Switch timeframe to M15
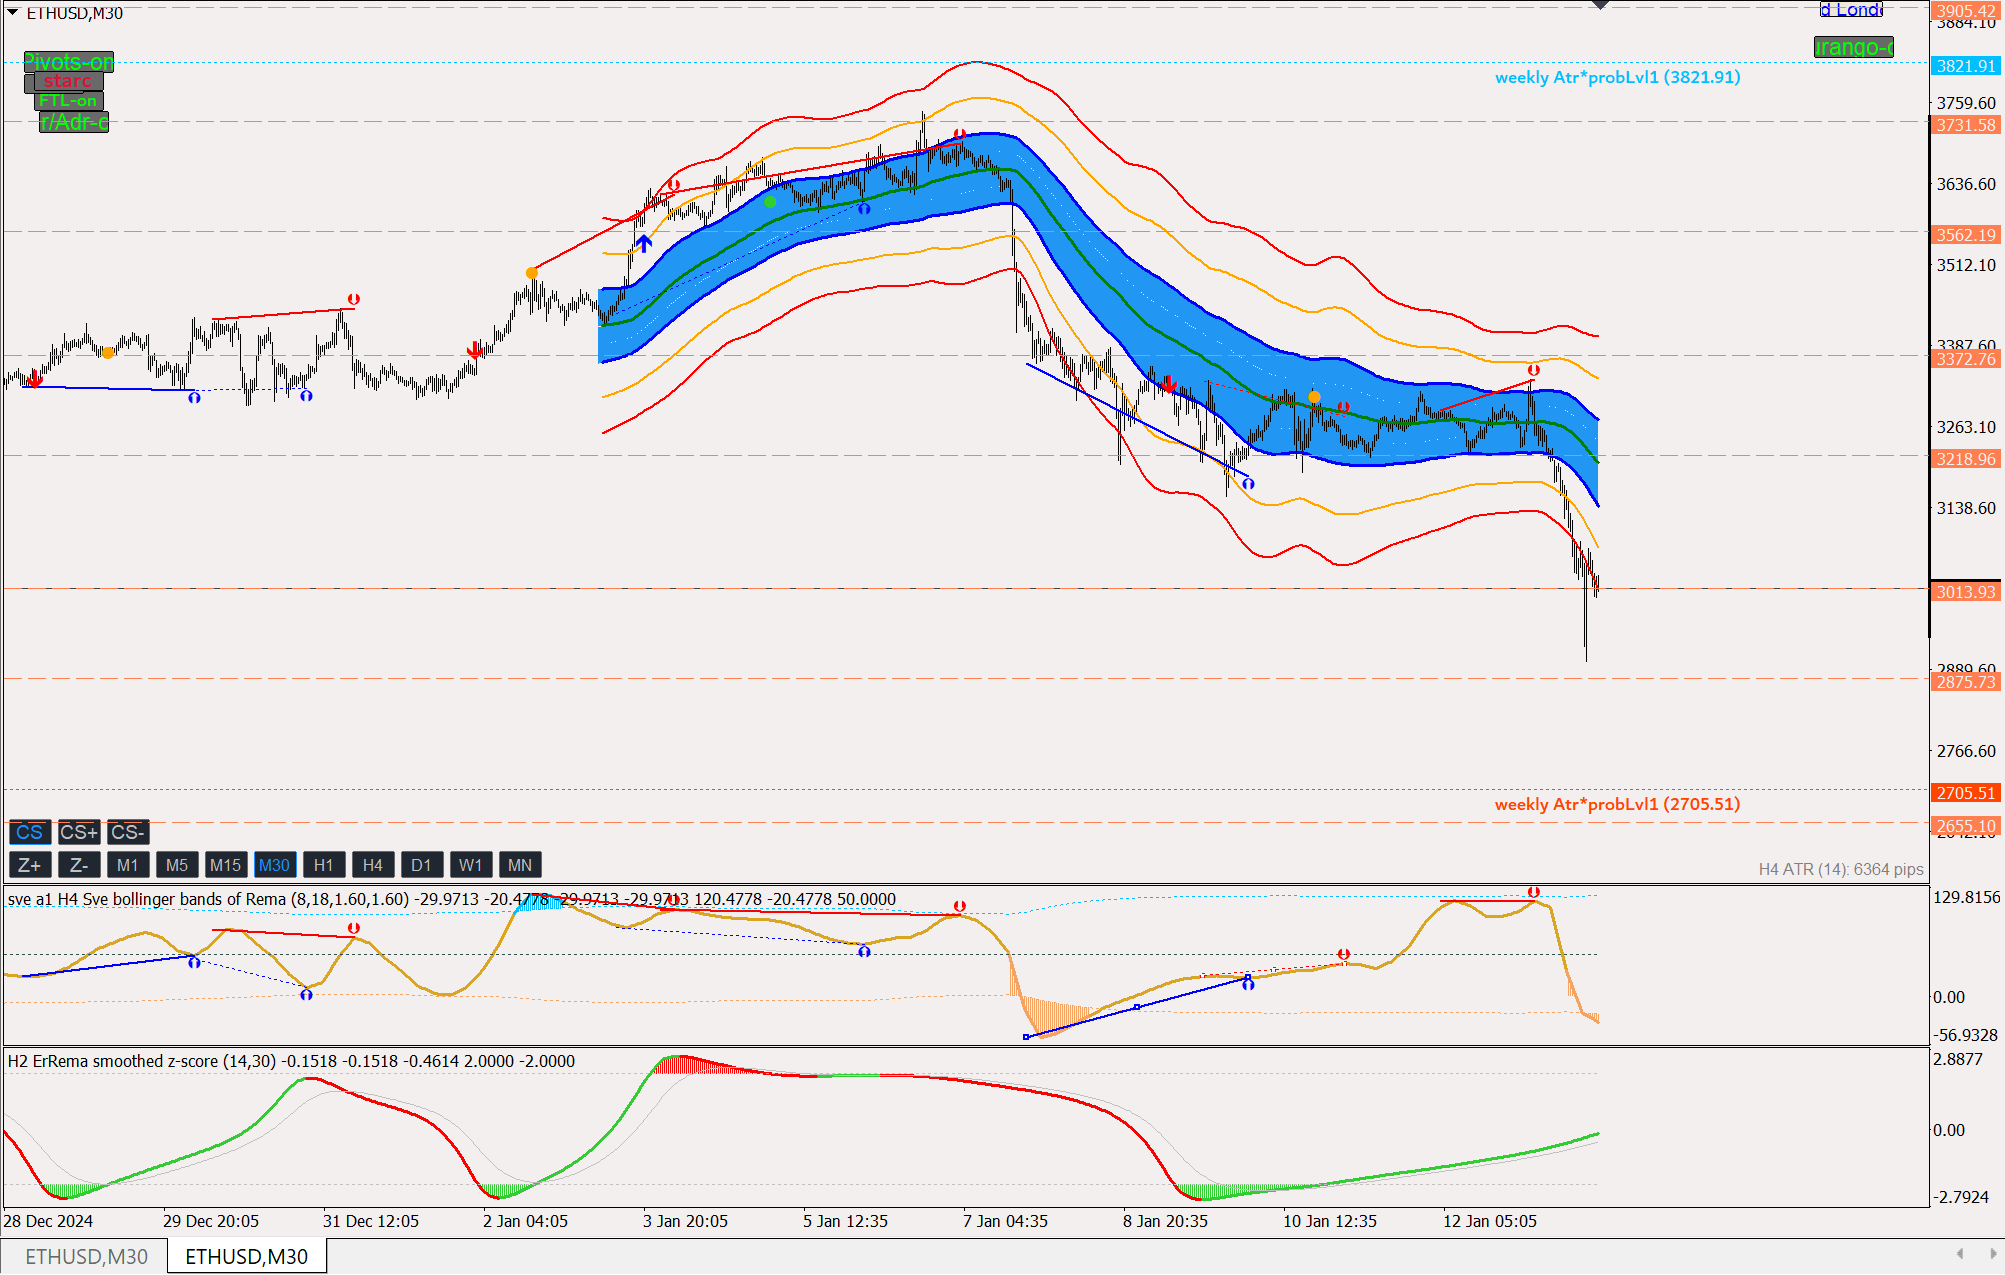The height and width of the screenshot is (1275, 2005). [225, 865]
